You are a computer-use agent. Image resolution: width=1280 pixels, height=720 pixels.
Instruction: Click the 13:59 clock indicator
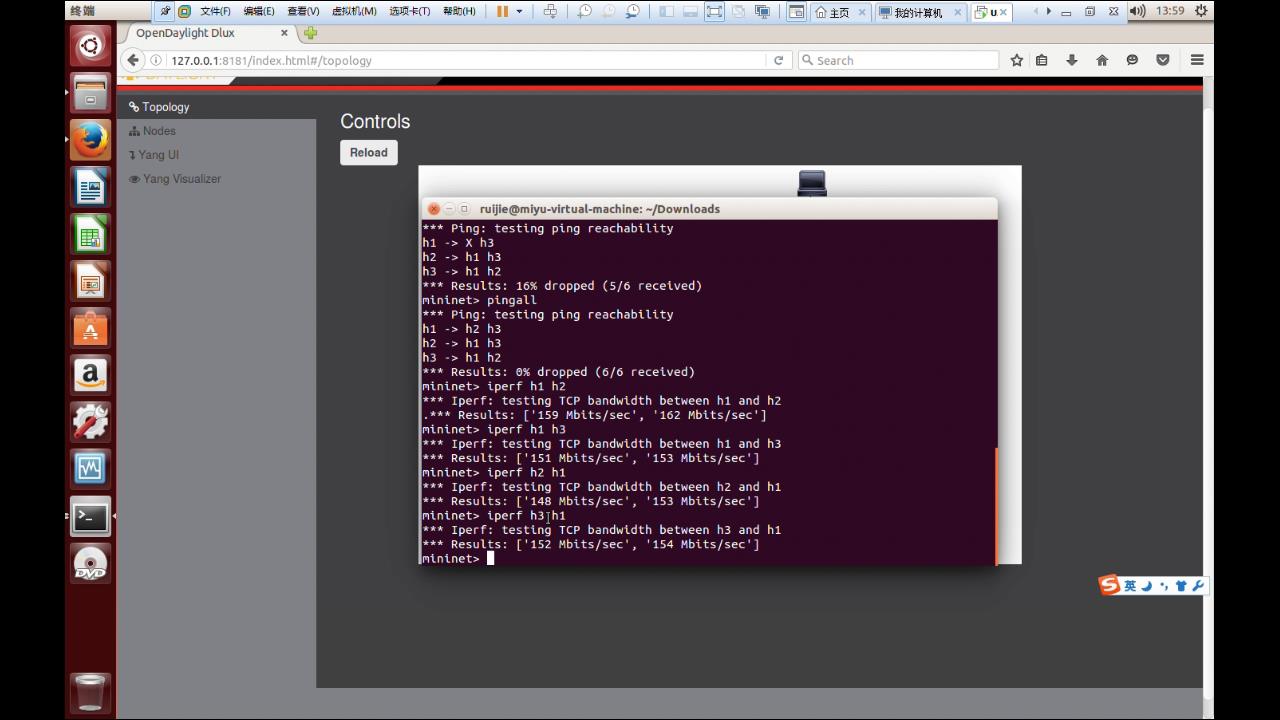1169,11
